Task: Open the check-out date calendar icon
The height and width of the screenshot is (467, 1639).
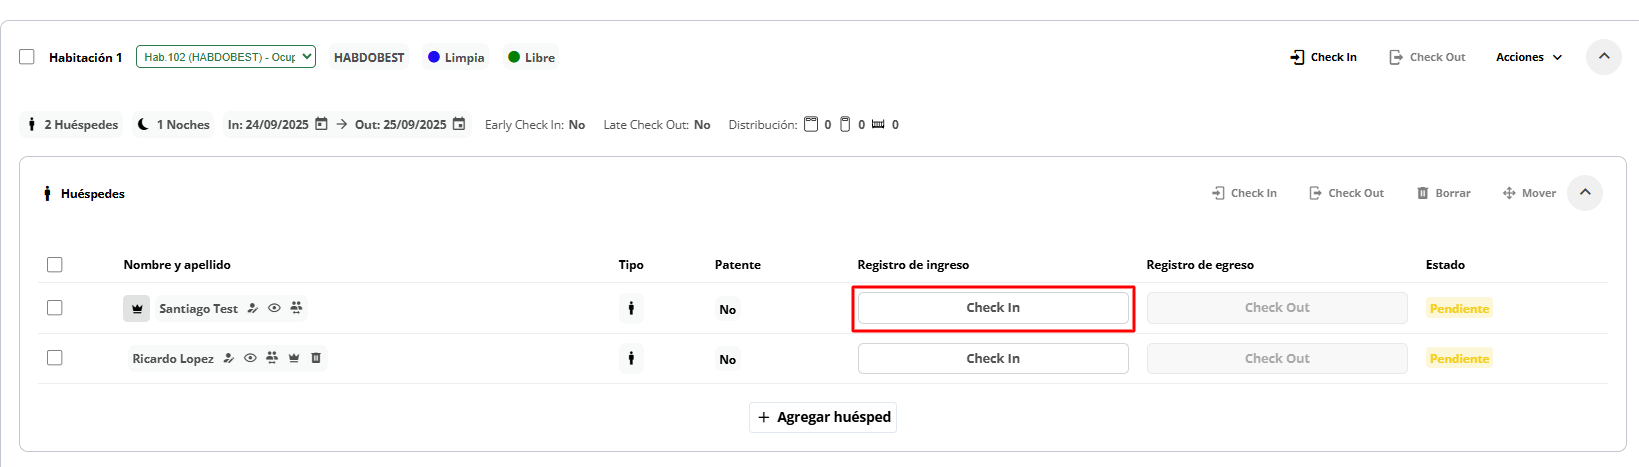Action: coord(459,124)
